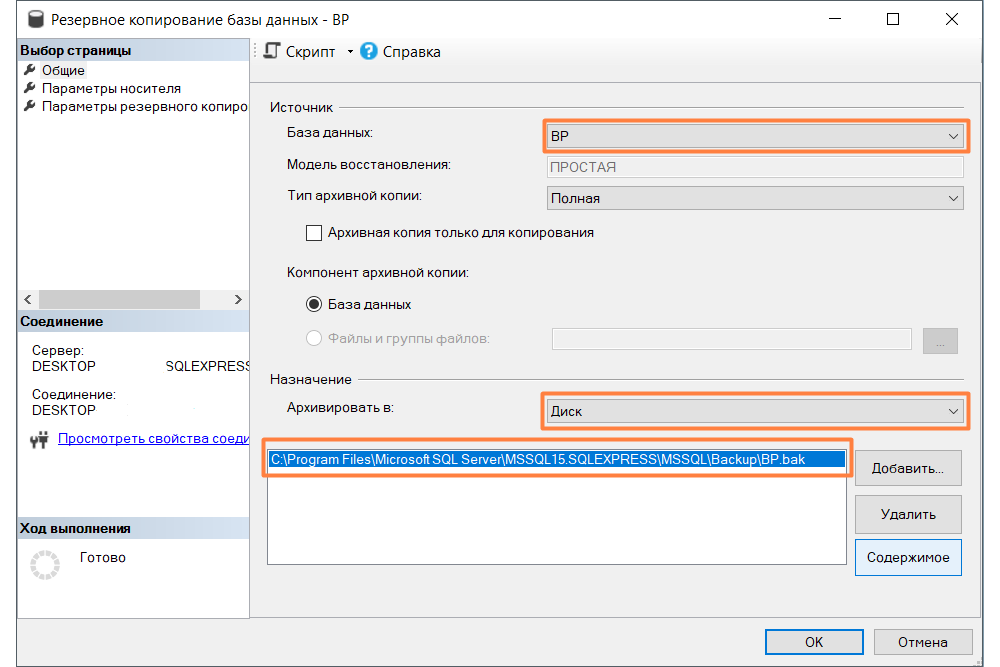Select the BP.bak backup destination path

click(x=557, y=459)
